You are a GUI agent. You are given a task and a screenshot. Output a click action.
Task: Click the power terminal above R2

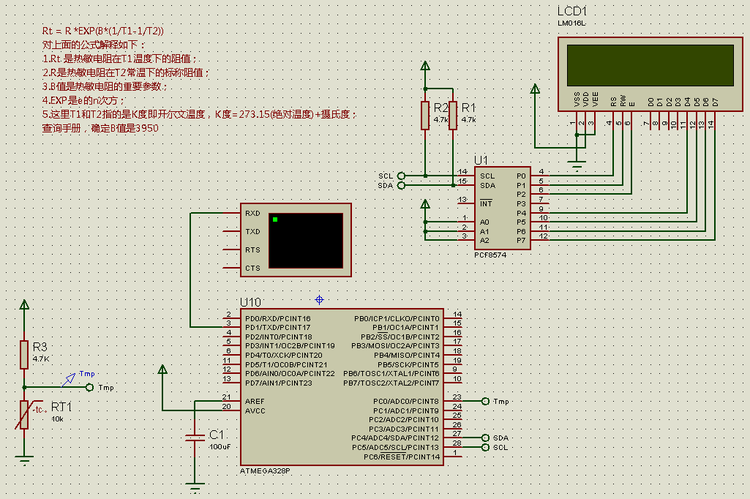point(427,68)
